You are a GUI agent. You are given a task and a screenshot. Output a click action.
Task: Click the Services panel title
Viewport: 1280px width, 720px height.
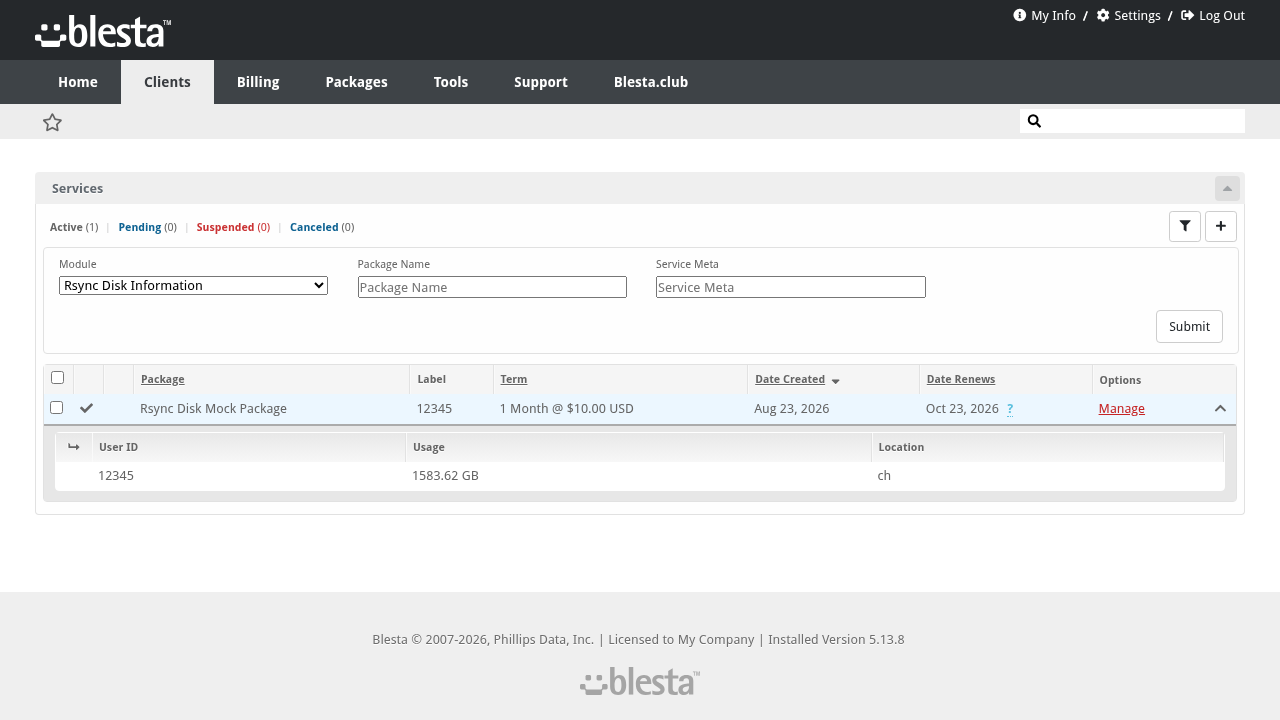click(78, 188)
